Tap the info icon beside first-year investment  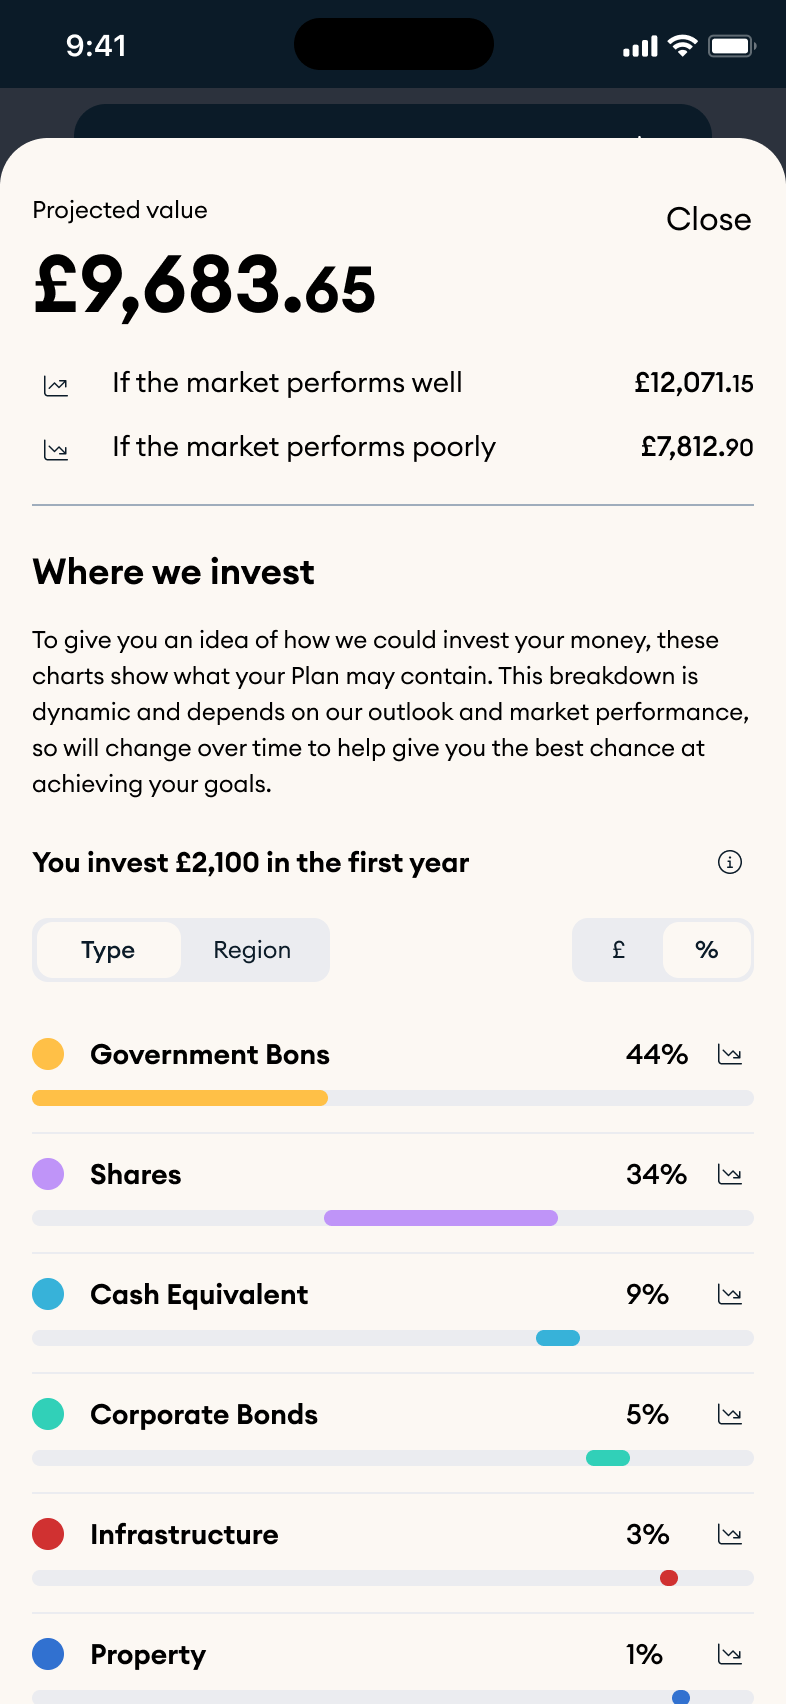coord(730,862)
